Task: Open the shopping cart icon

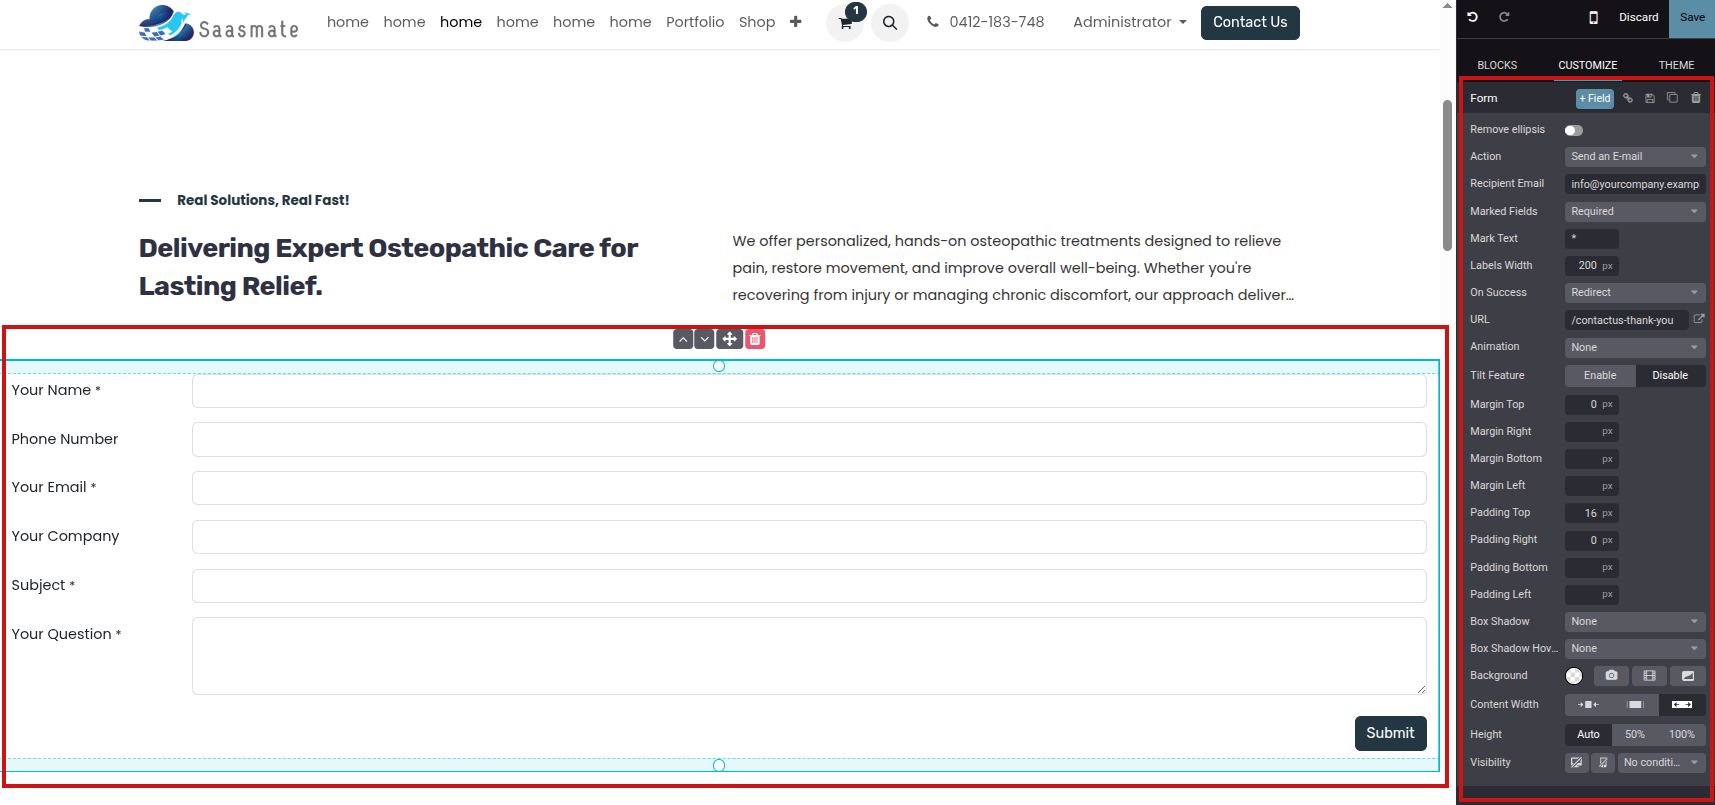Action: click(845, 23)
